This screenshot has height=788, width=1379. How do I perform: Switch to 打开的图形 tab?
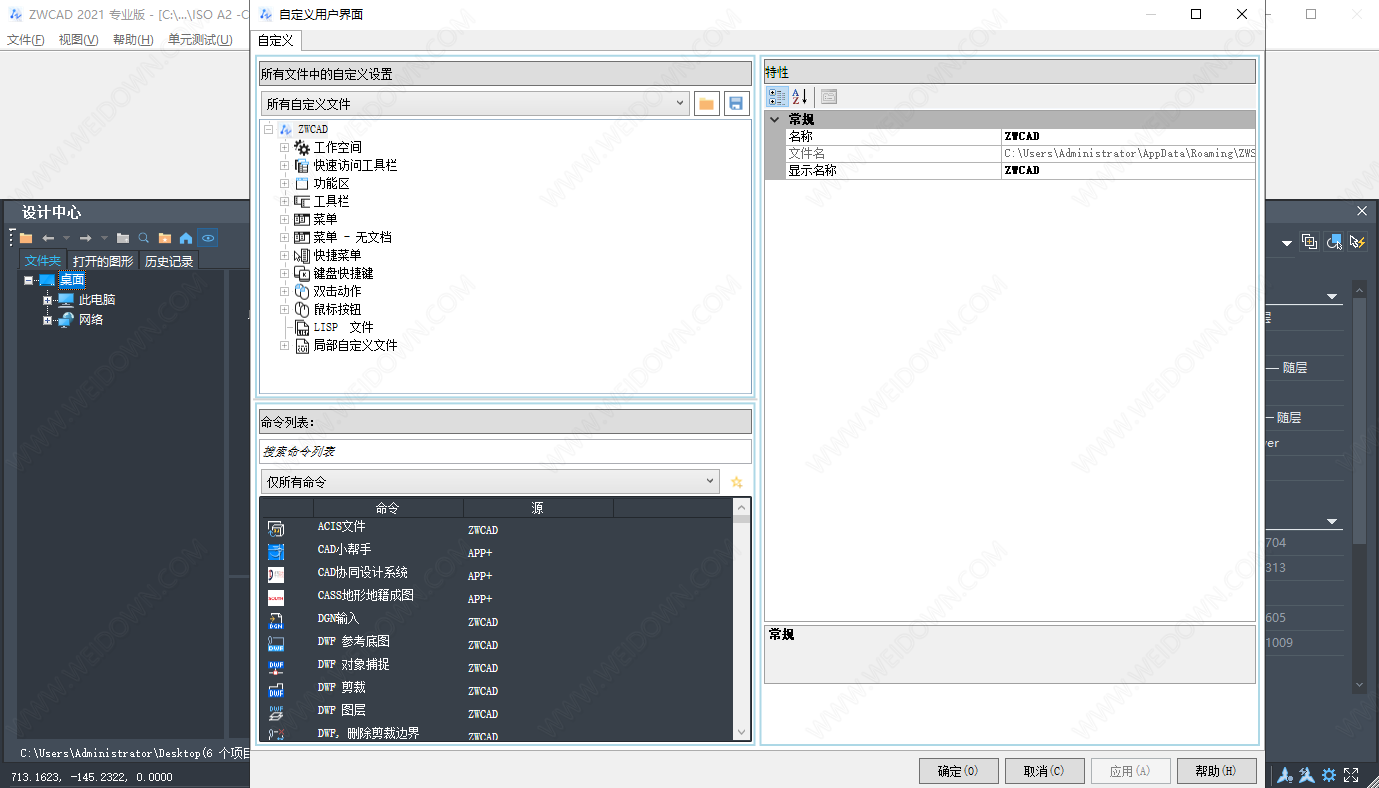click(x=103, y=261)
